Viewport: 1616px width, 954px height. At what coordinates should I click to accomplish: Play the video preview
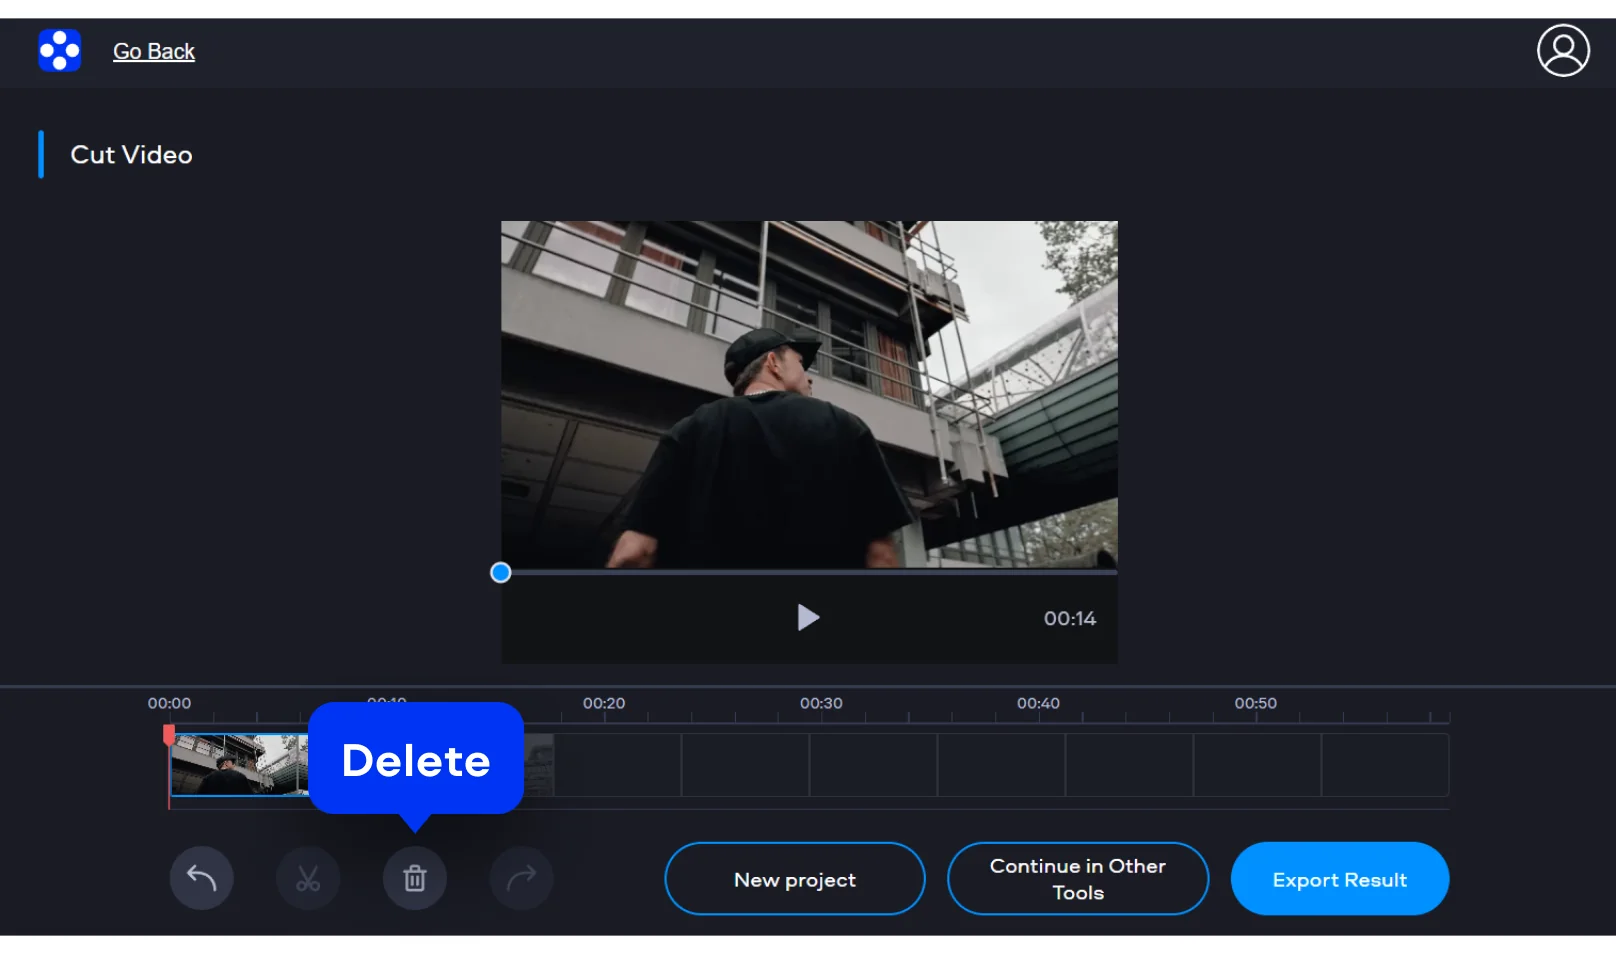click(808, 618)
